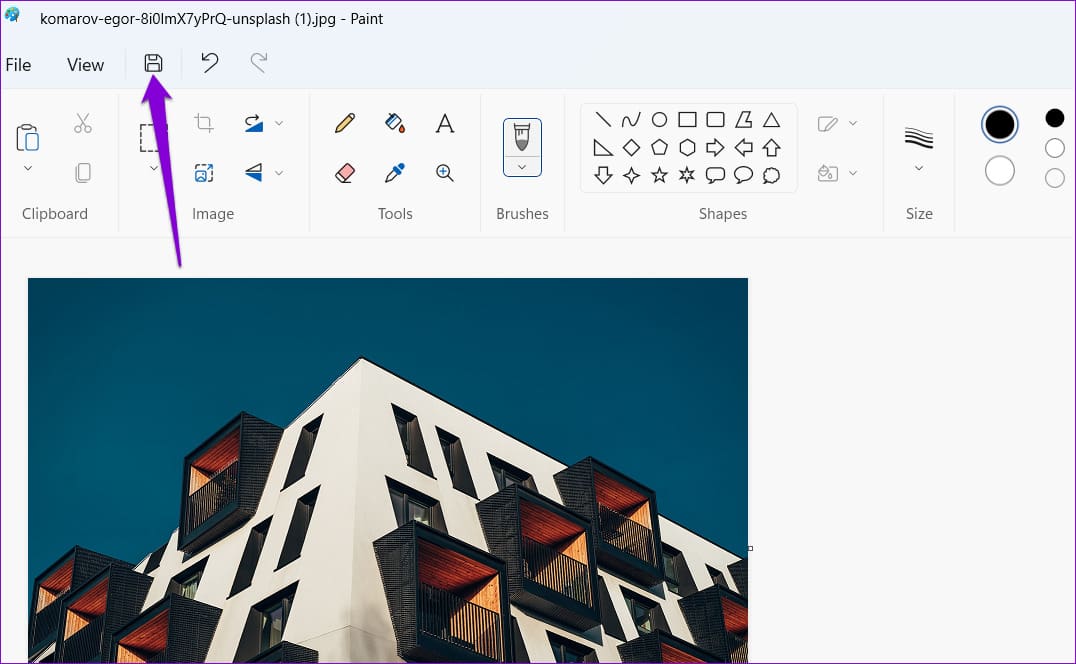Click the Resize image icon
Viewport: 1076px width, 664px height.
click(204, 173)
